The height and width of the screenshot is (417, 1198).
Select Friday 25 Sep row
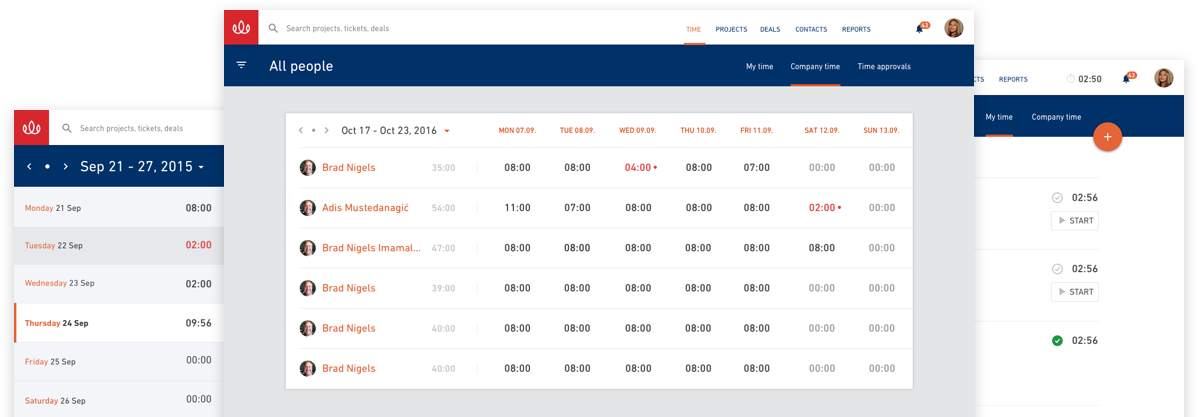[x=118, y=360]
